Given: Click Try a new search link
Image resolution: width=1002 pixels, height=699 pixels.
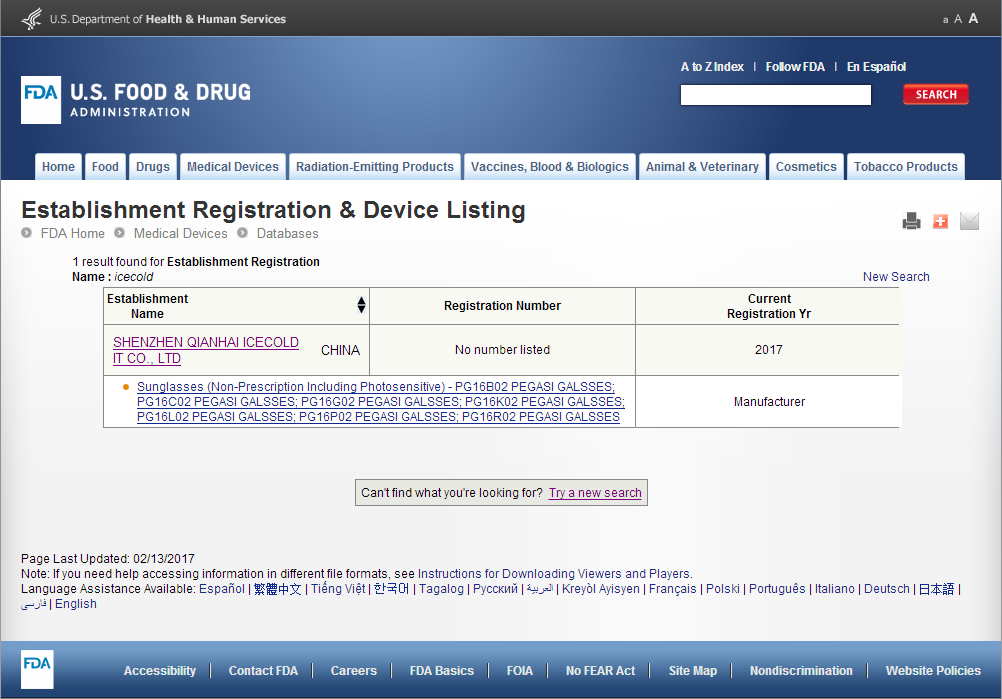Looking at the screenshot, I should click(x=595, y=493).
